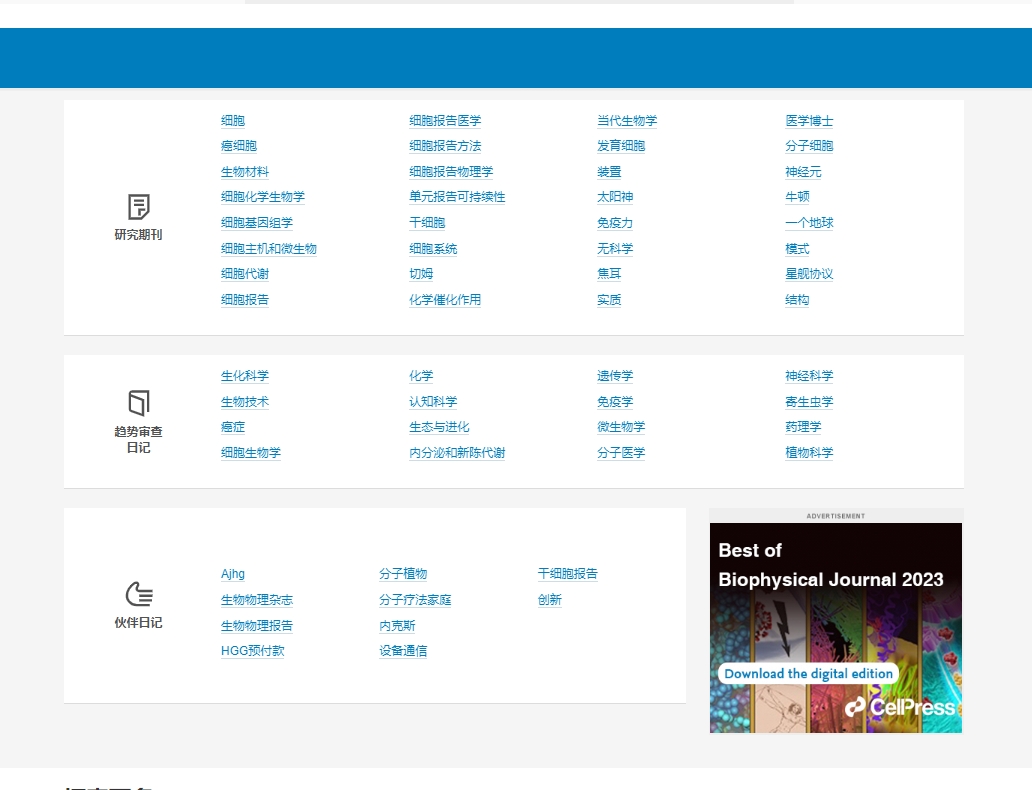This screenshot has width=1032, height=790.
Task: Open HGG预付款 link
Action: [x=253, y=650]
